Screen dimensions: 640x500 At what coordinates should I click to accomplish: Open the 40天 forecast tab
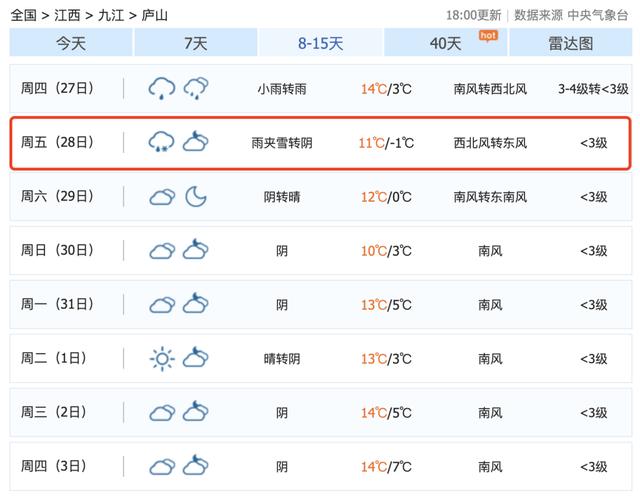tap(446, 42)
